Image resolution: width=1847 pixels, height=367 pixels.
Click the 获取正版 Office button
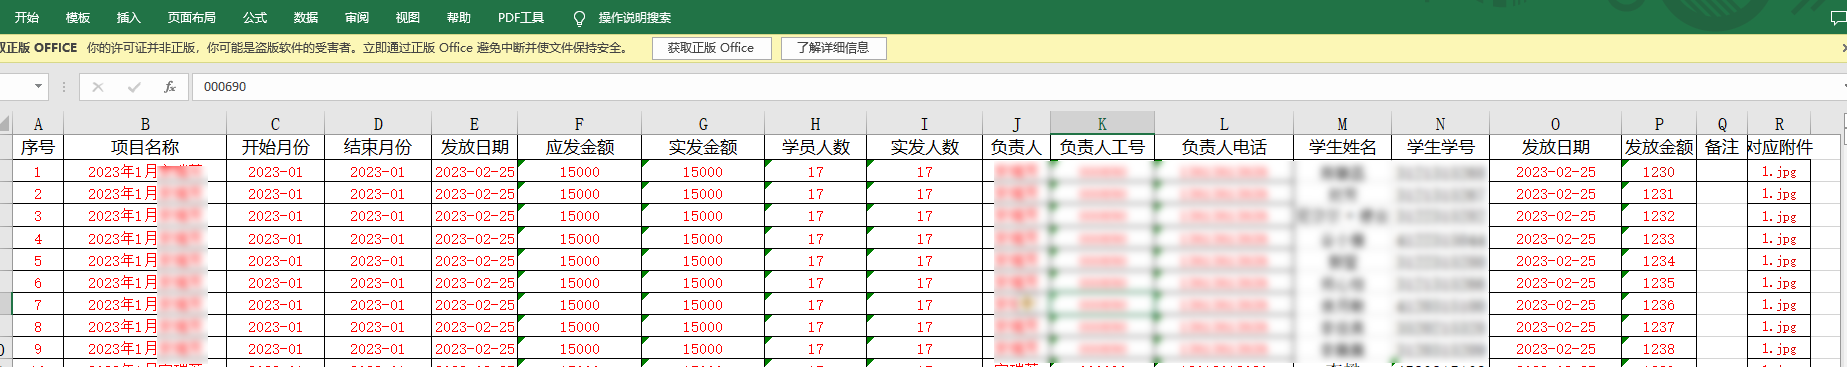point(711,48)
